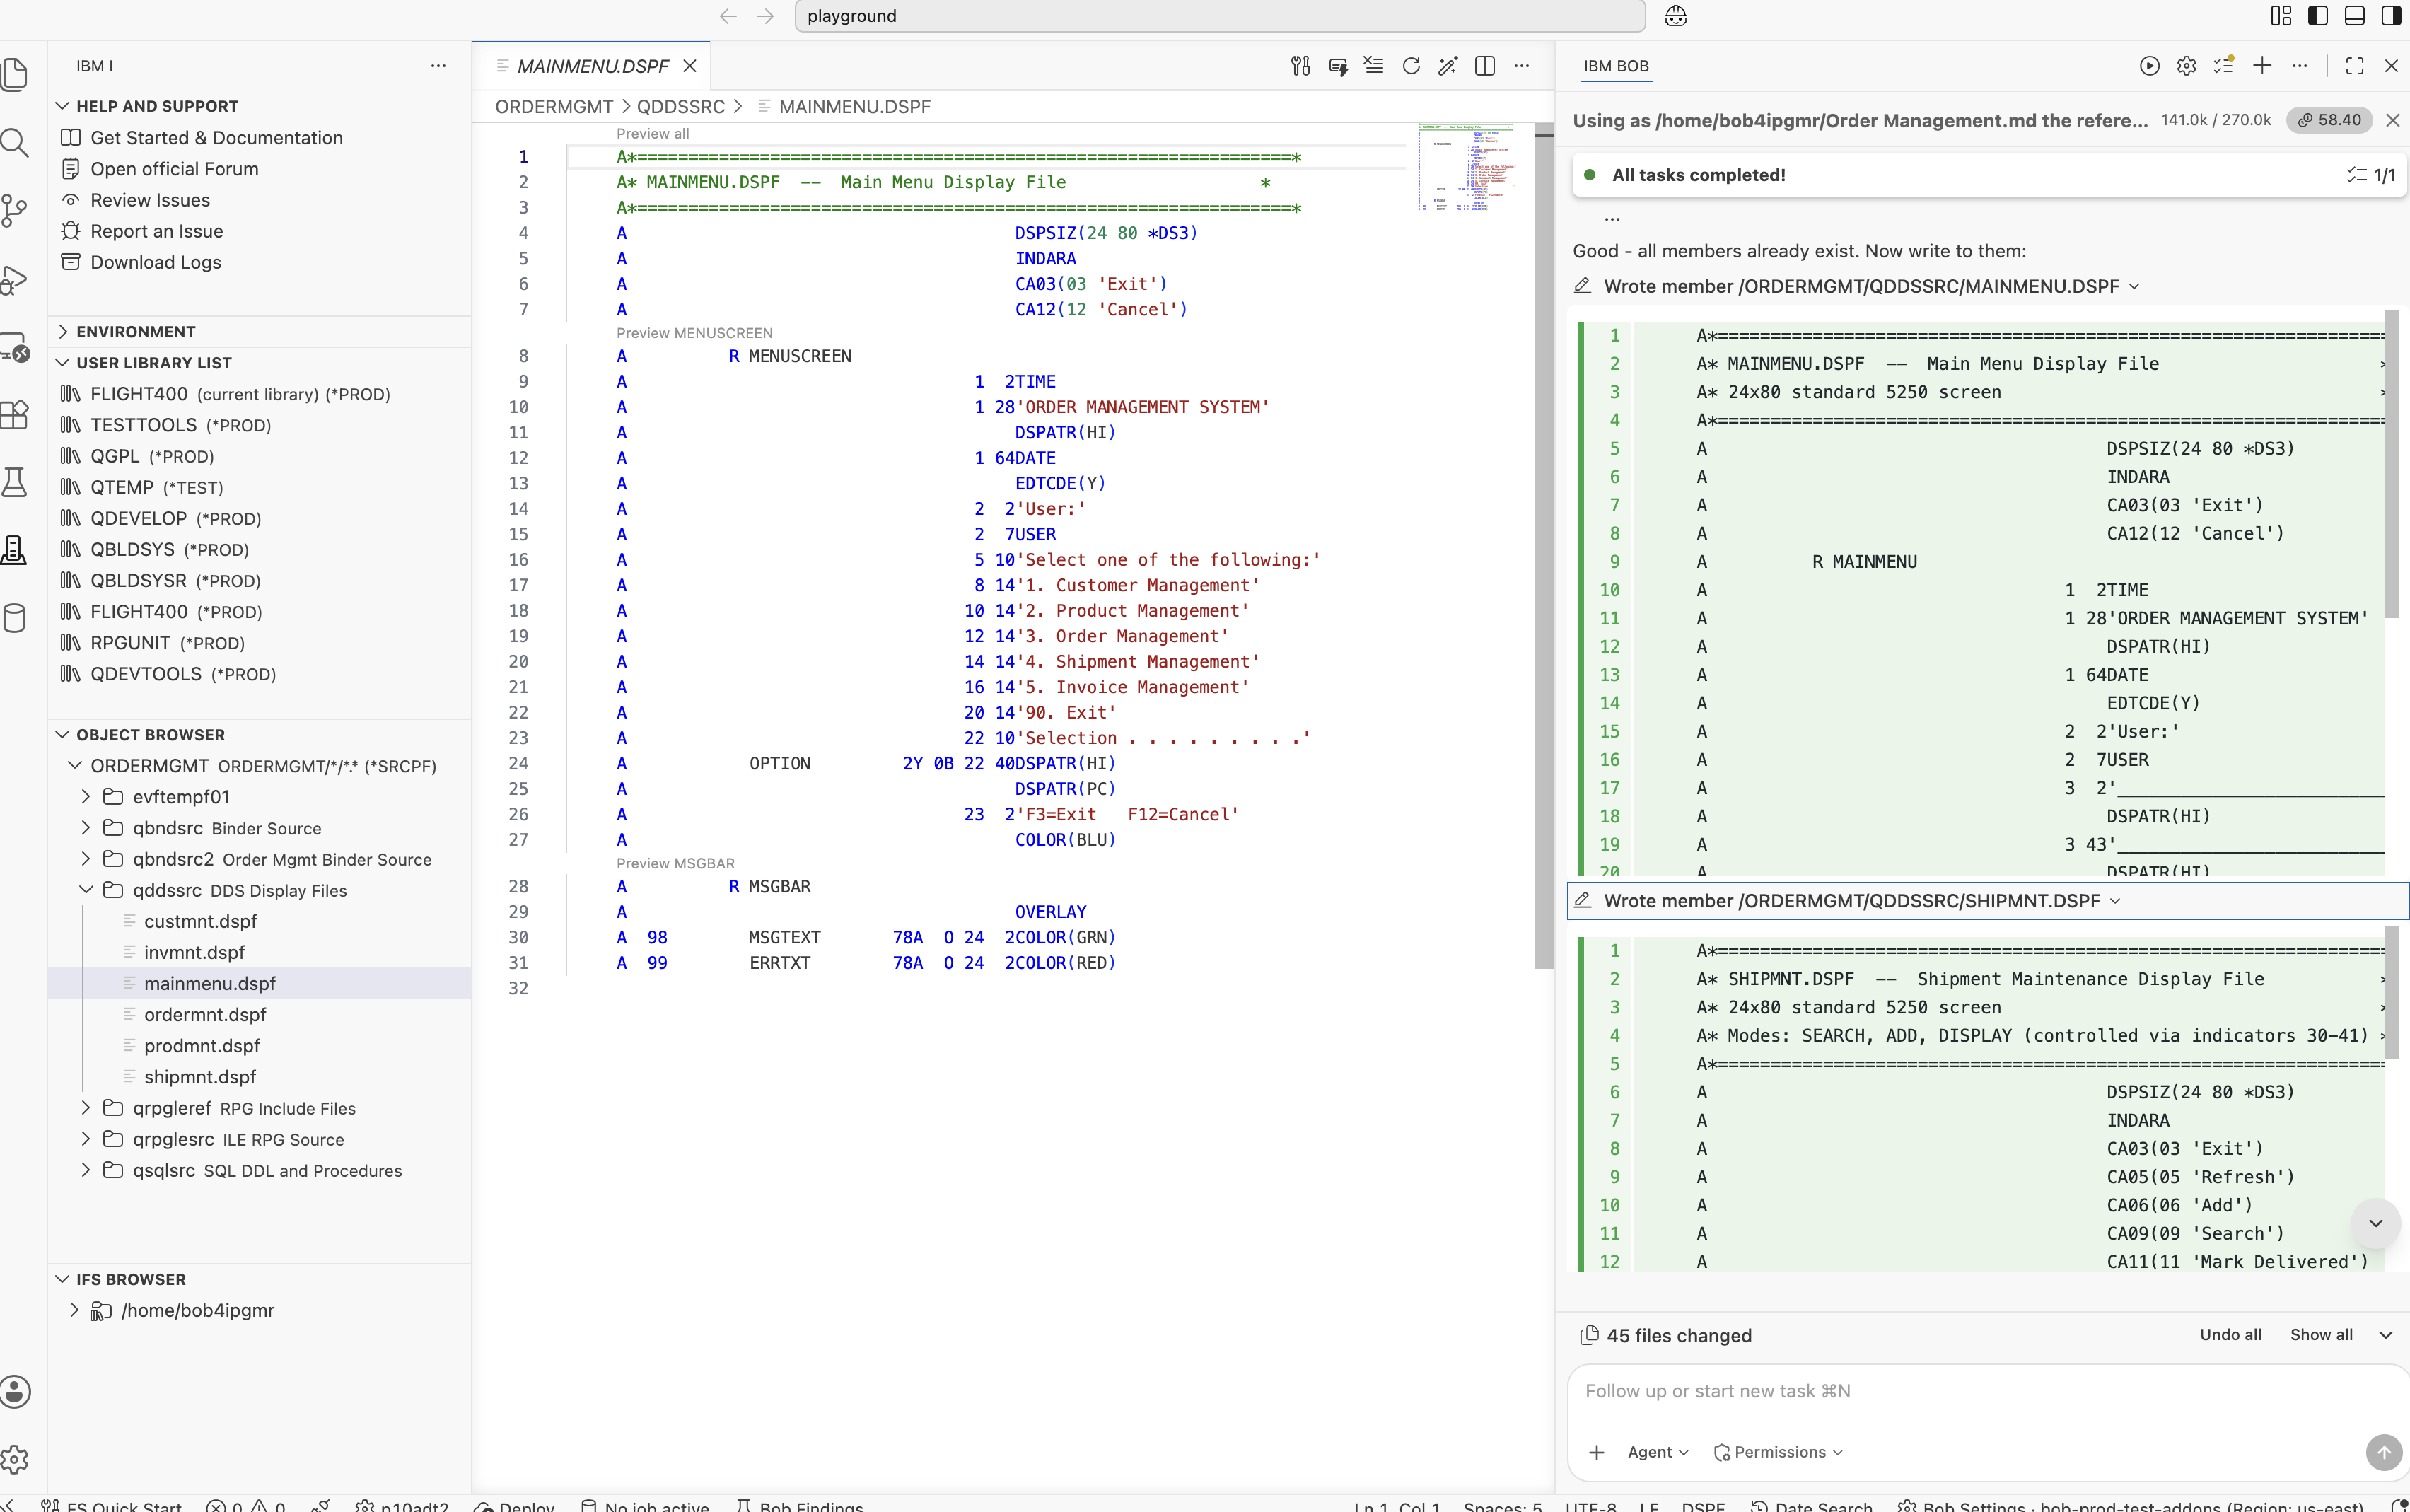
Task: Click split editor icon in editor toolbar
Action: [x=1485, y=66]
